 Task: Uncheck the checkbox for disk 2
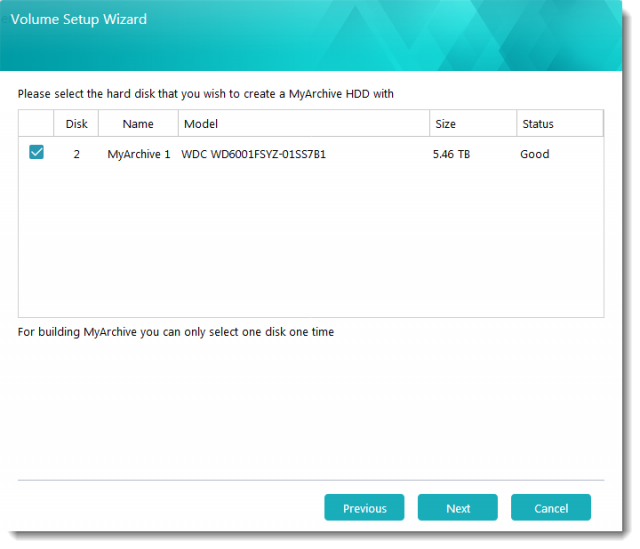click(x=37, y=153)
